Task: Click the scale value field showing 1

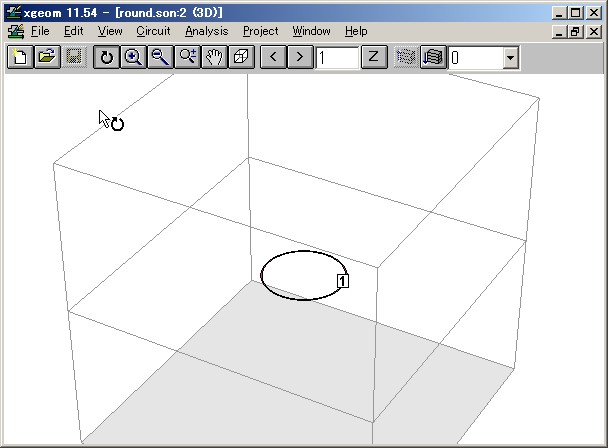Action: [337, 58]
